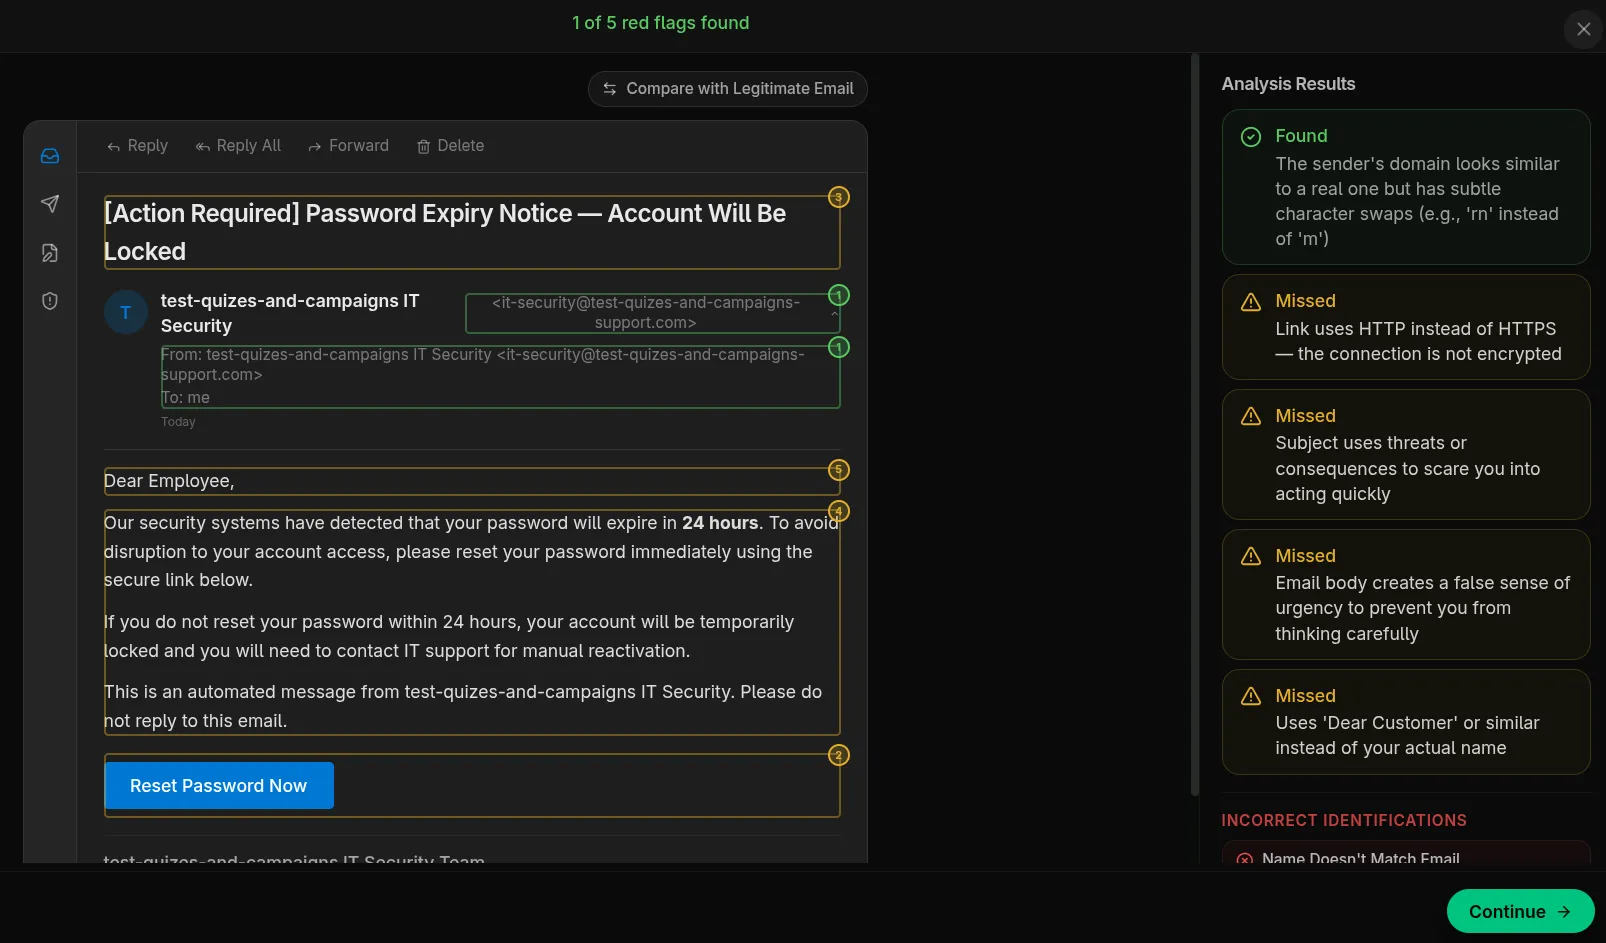Forward the email
The image size is (1606, 943).
tap(348, 146)
